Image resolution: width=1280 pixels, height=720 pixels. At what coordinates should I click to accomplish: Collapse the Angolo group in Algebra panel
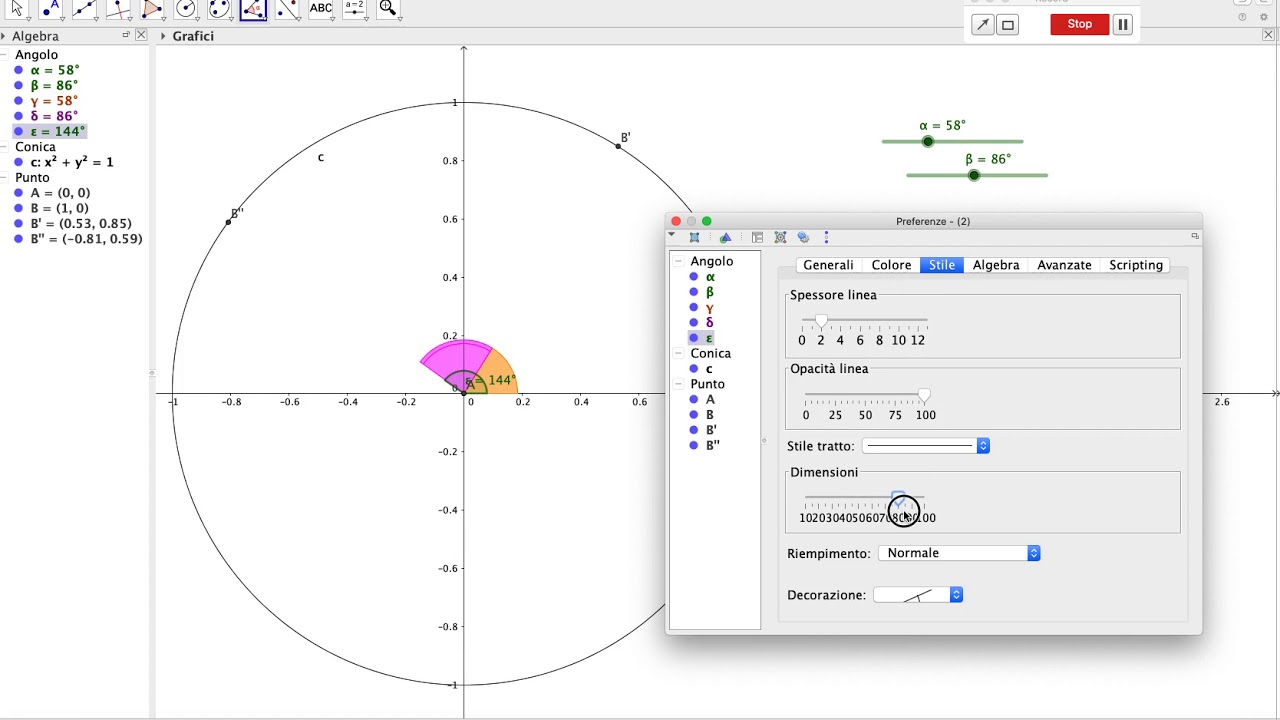5,55
